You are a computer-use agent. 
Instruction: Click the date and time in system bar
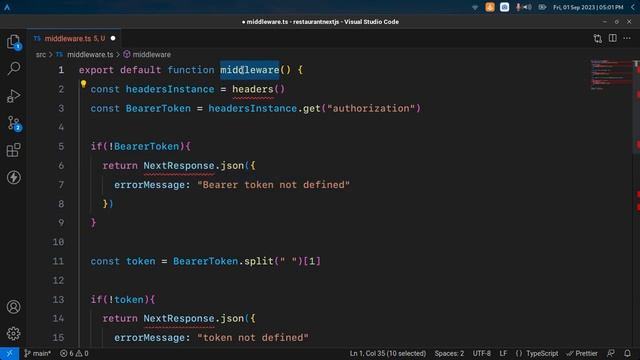pyautogui.click(x=588, y=7)
